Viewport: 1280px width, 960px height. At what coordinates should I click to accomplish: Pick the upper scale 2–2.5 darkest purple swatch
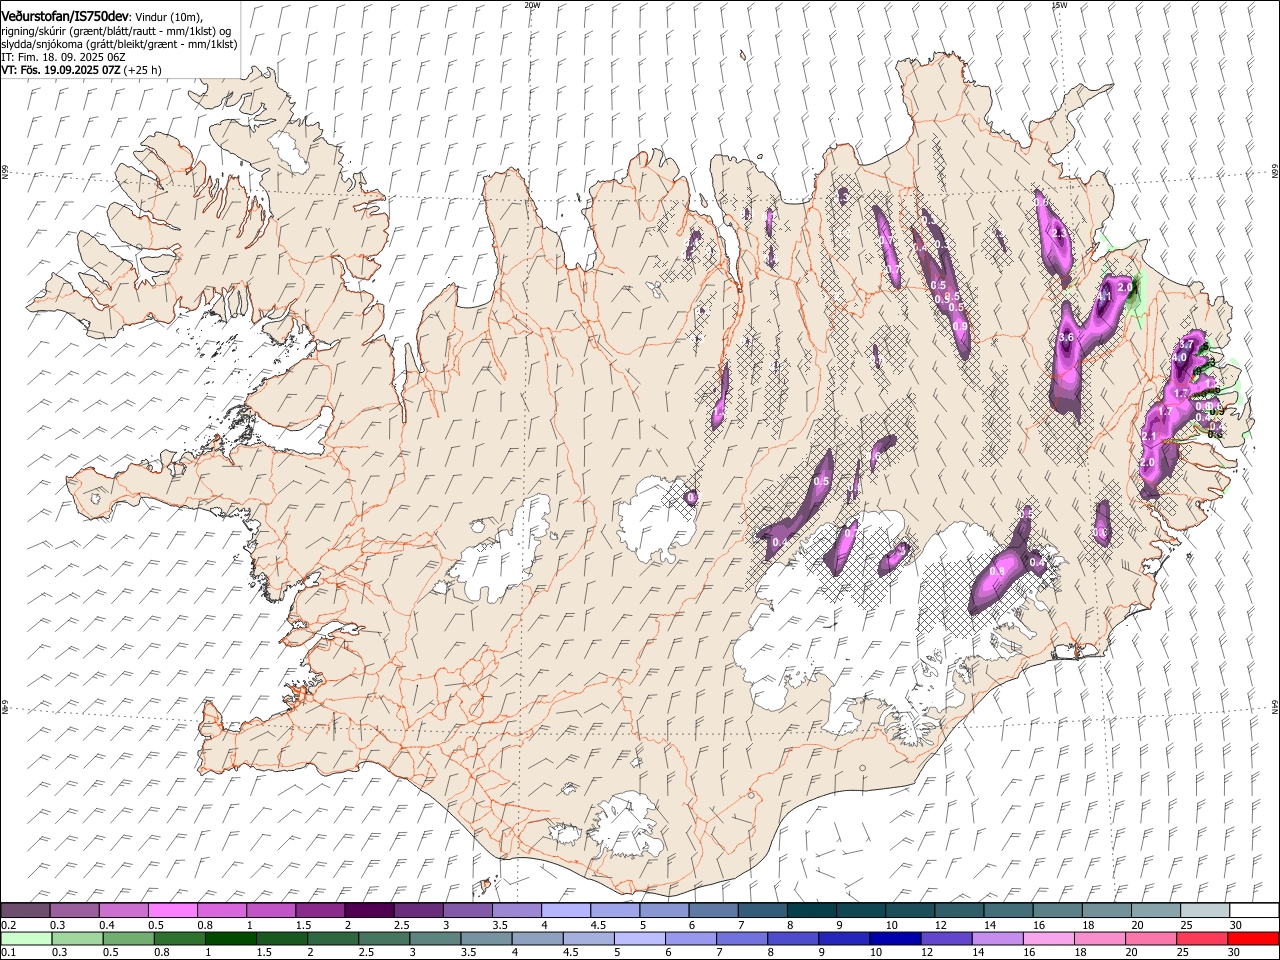click(369, 911)
